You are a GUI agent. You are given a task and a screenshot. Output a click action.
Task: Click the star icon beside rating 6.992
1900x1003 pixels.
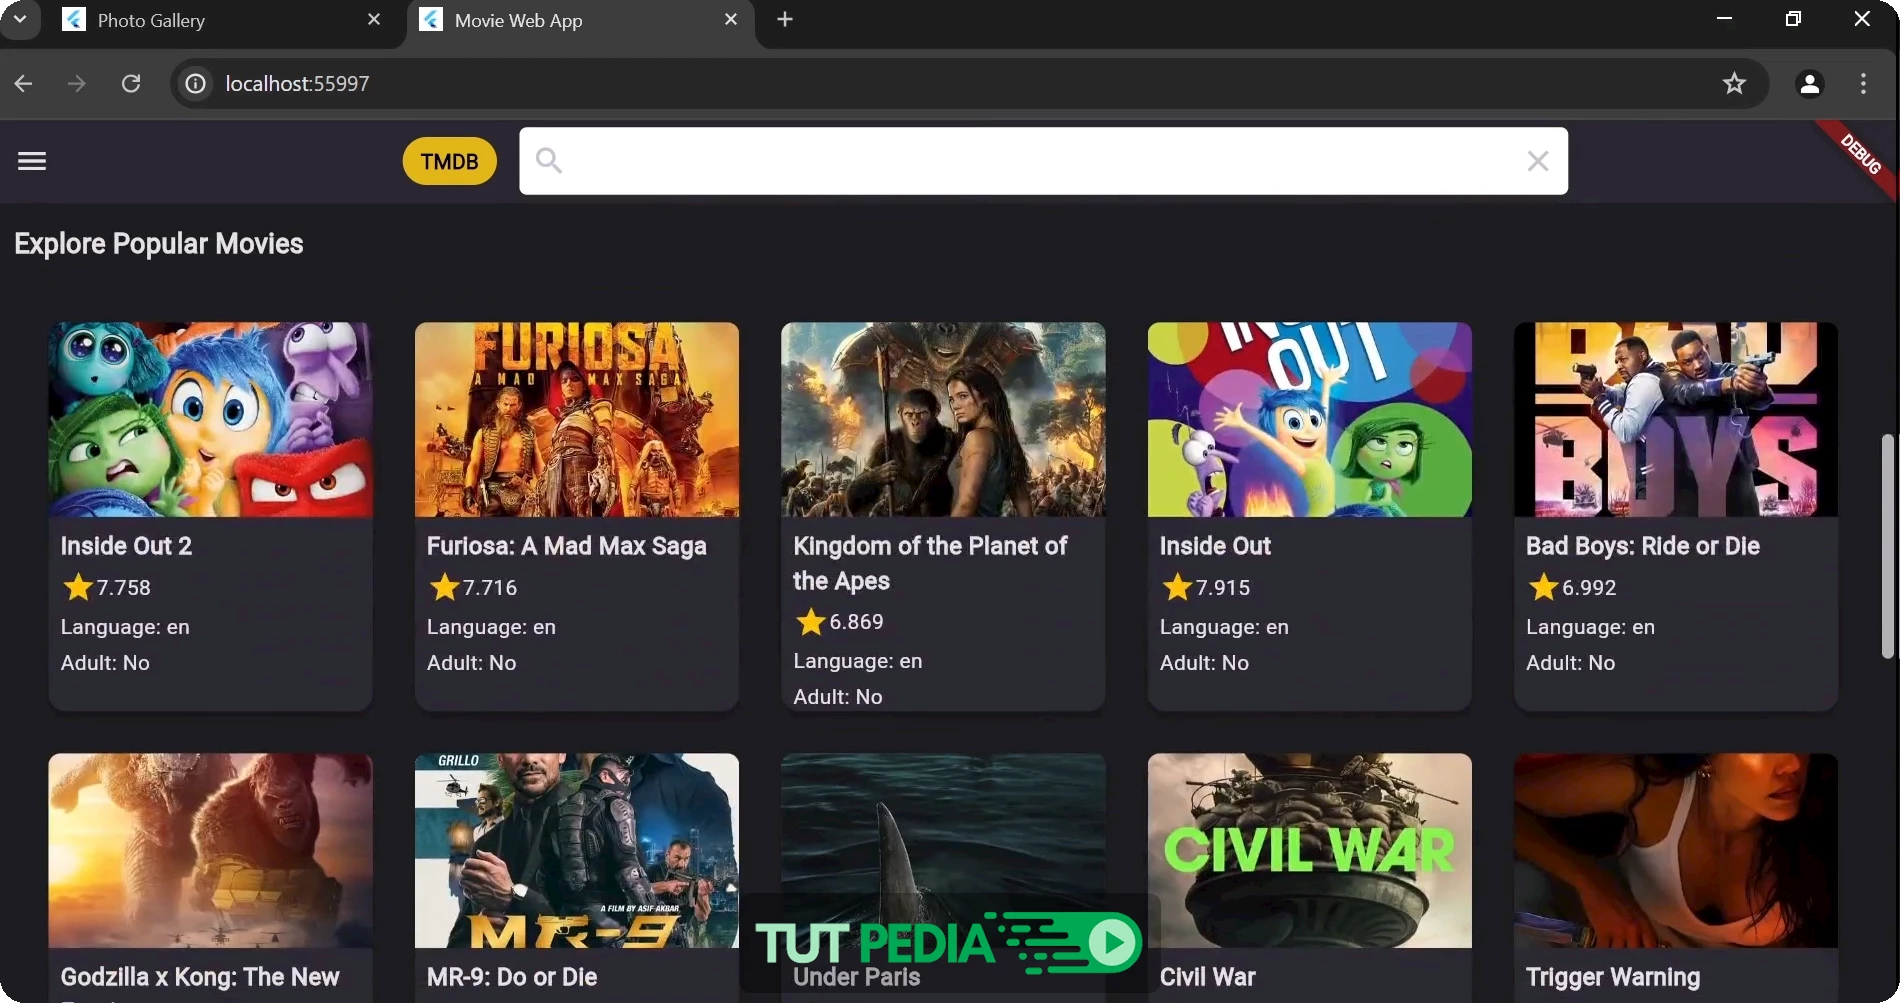pos(1543,587)
